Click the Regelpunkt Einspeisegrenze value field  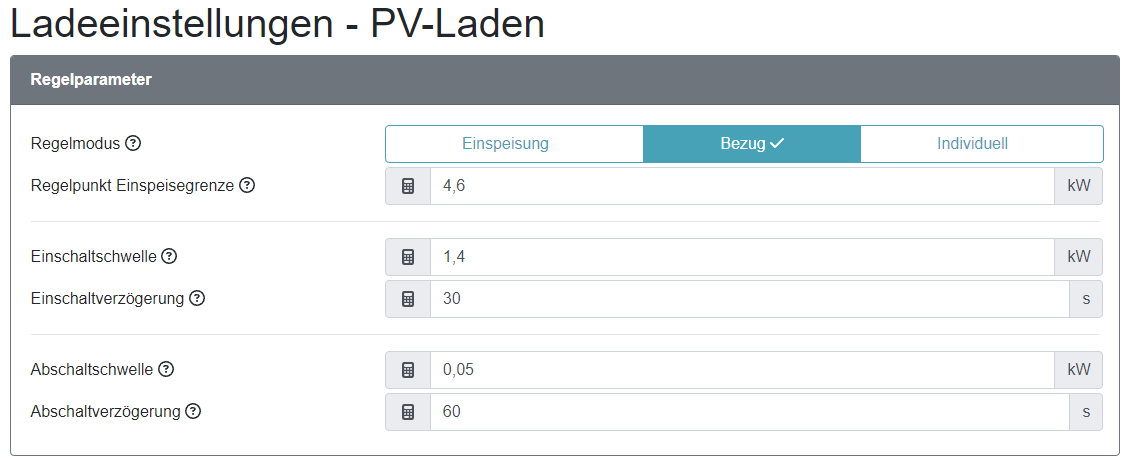[x=741, y=186]
